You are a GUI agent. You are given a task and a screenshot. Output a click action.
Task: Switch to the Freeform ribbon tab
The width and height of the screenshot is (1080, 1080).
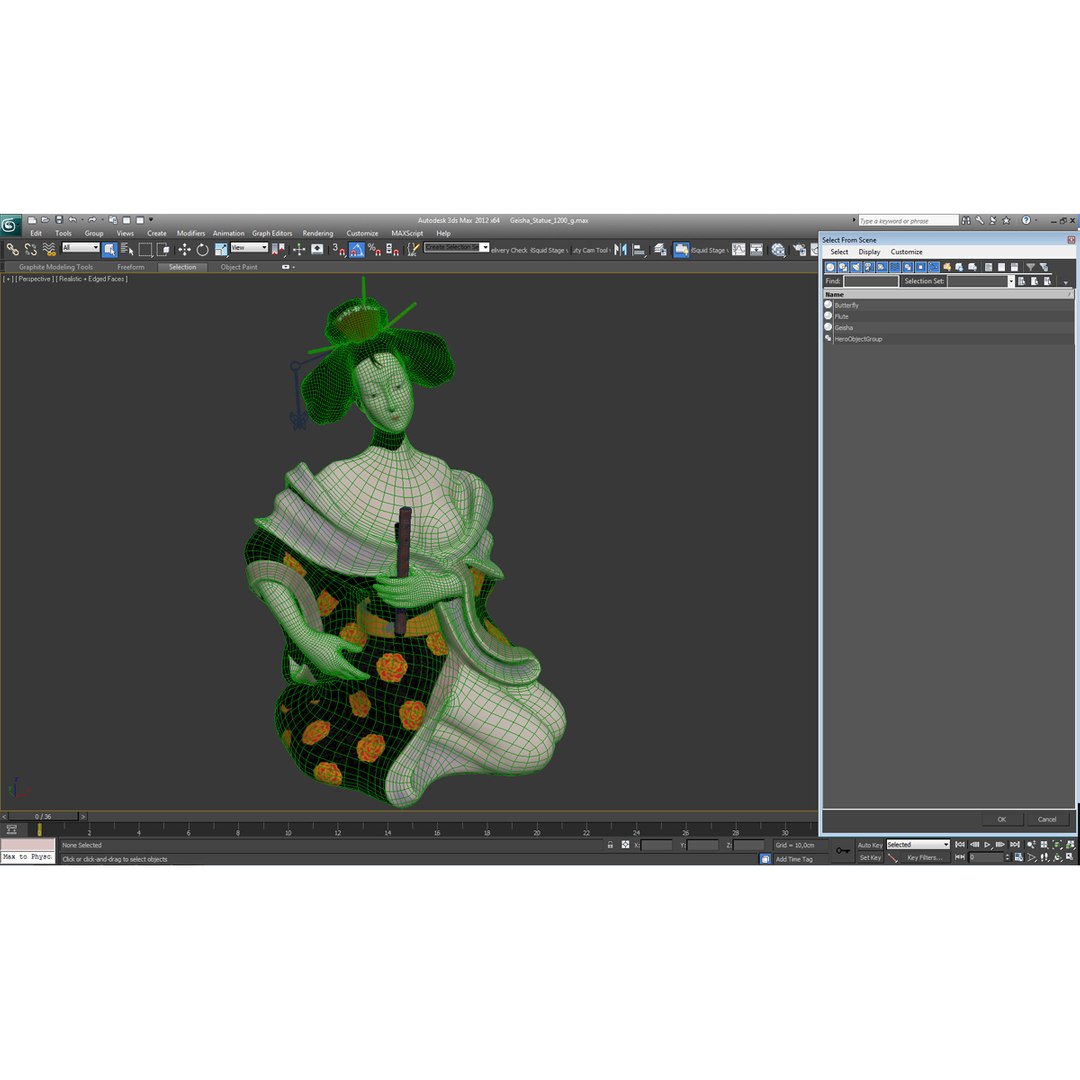(131, 267)
